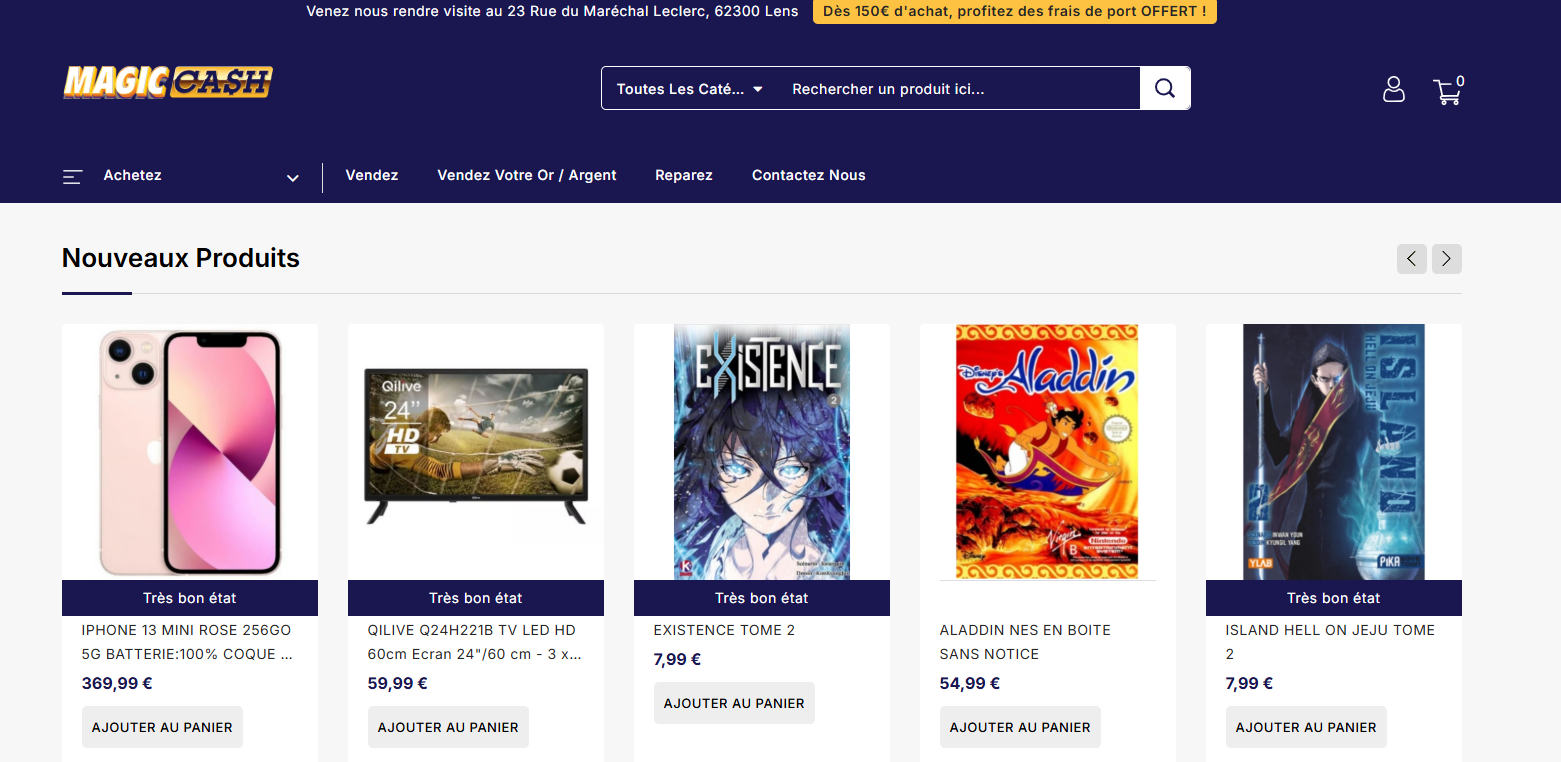Open ISLAND HELL ON JEJU TOME 2 link
The image size is (1561, 762).
pyautogui.click(x=1330, y=642)
